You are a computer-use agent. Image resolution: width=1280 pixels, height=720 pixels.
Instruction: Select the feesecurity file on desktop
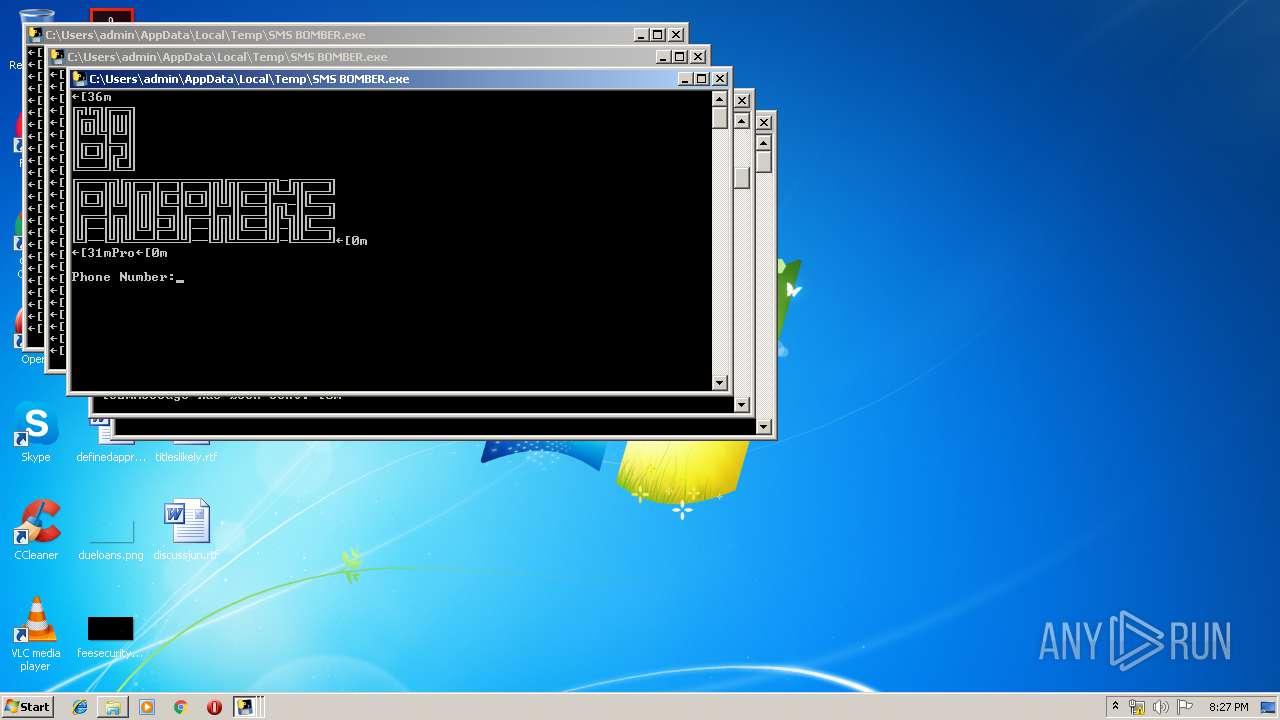(x=110, y=636)
